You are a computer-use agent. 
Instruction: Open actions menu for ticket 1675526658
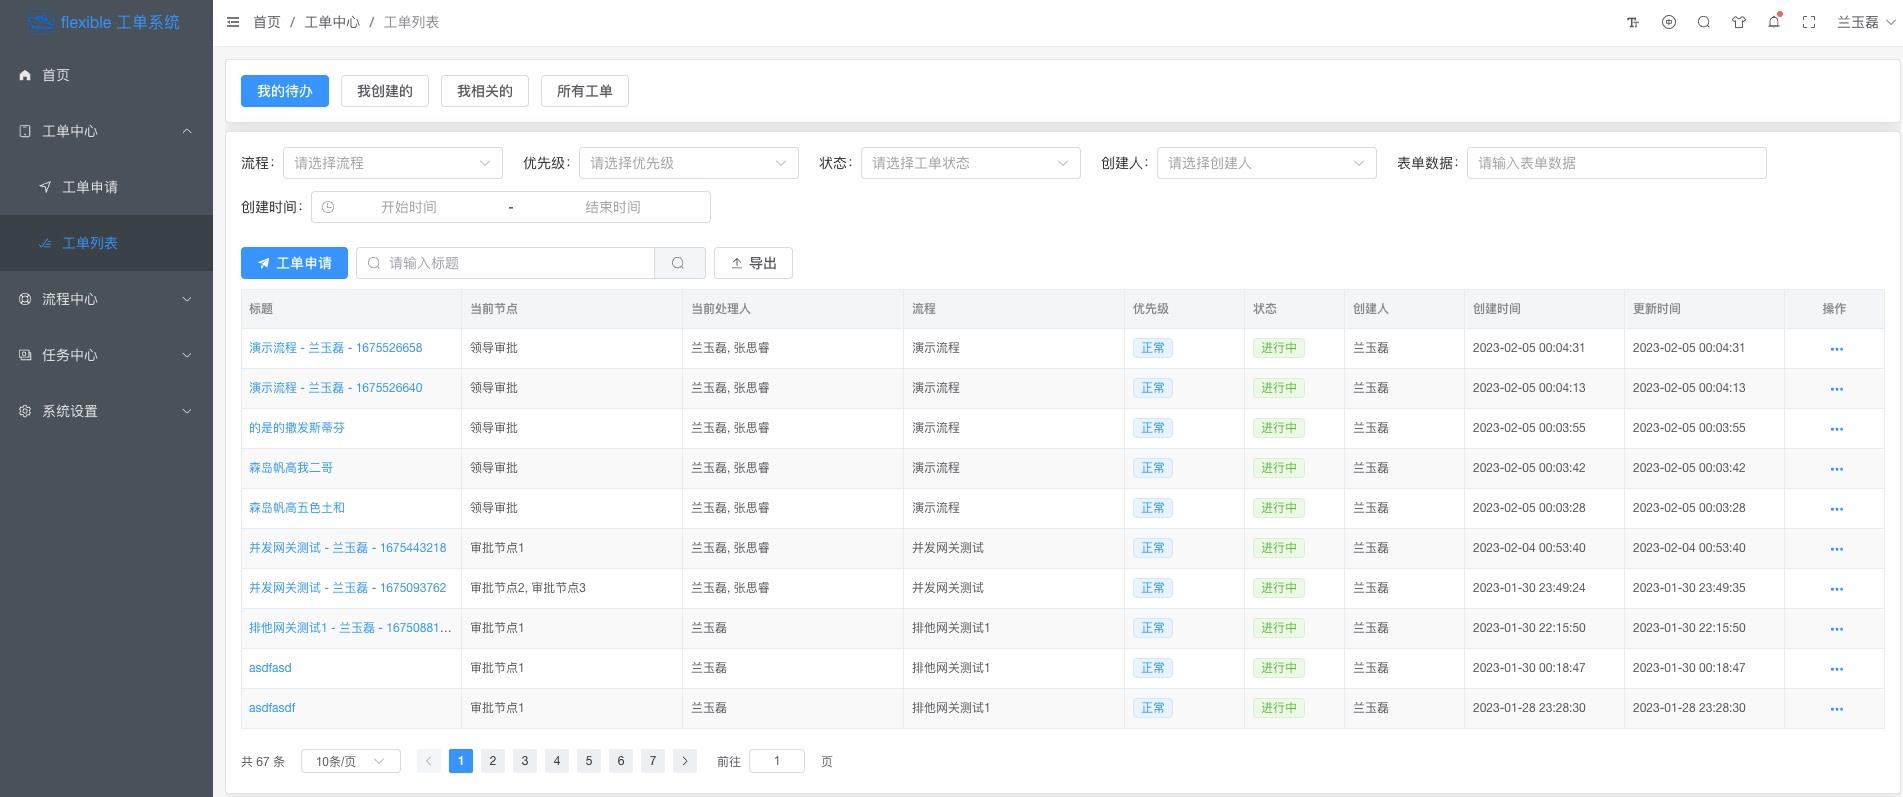tap(1836, 349)
